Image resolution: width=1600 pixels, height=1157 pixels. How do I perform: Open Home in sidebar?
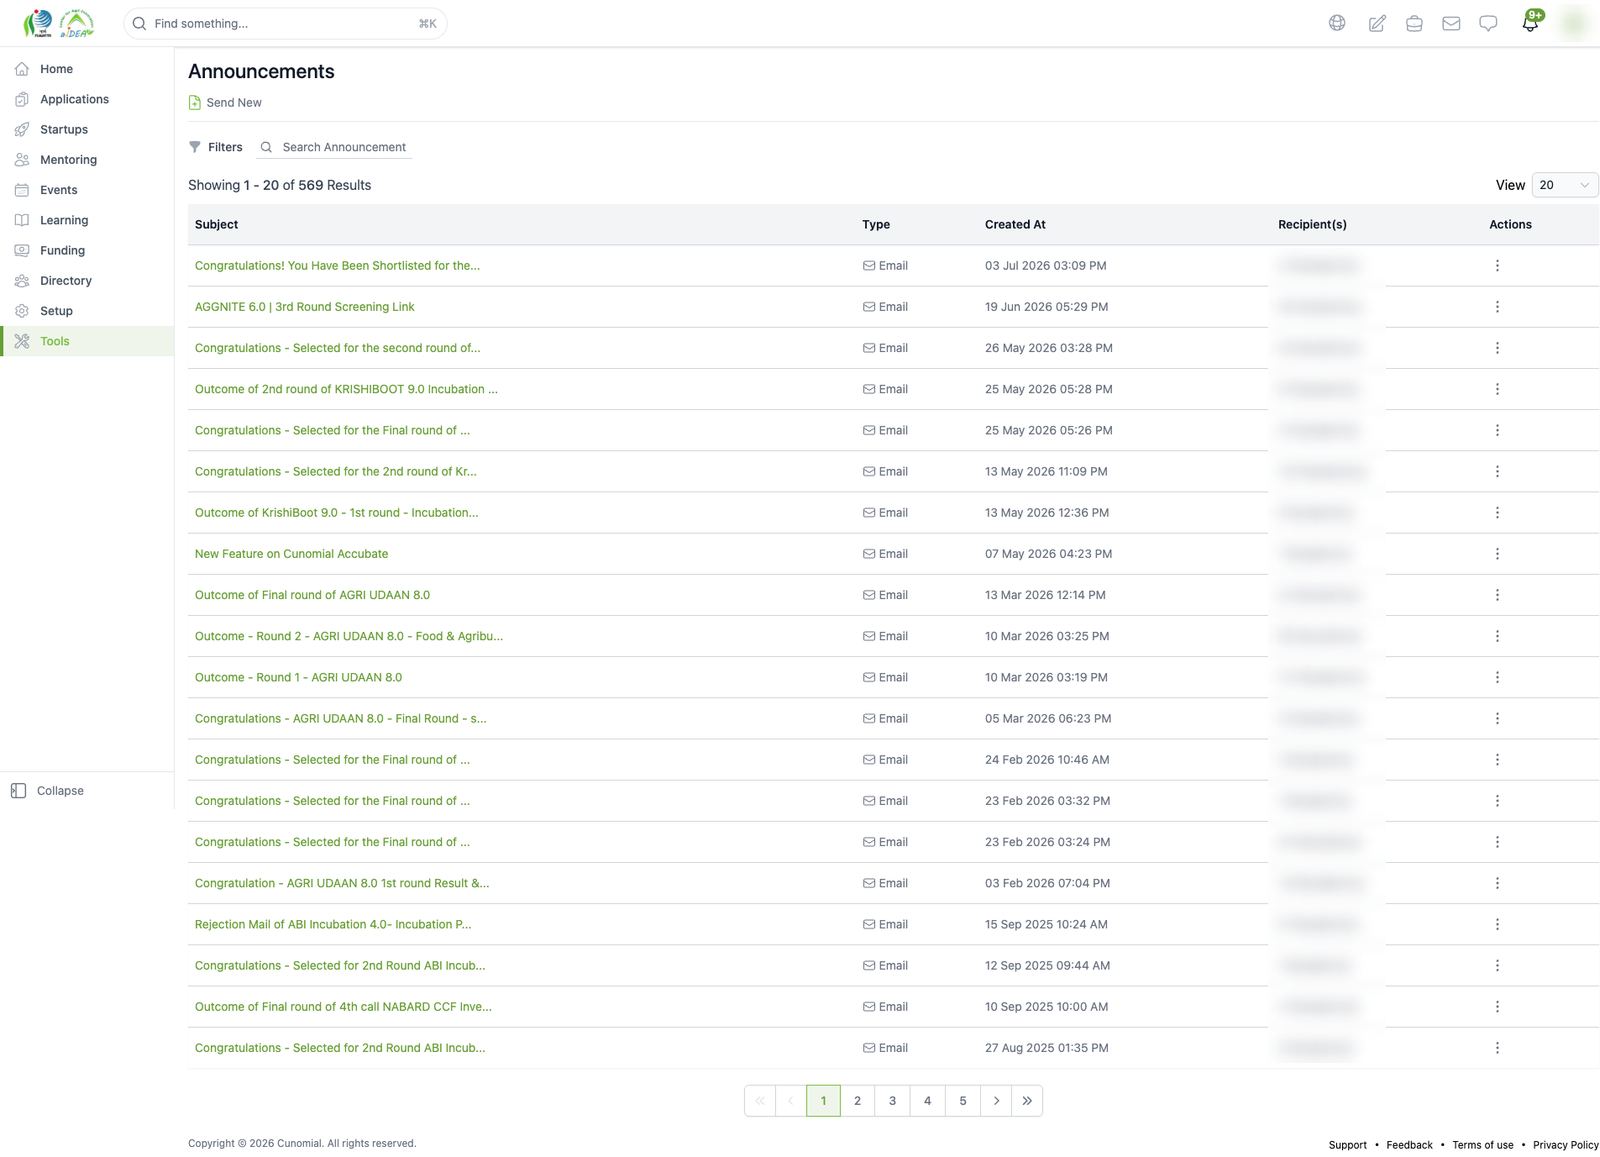[x=87, y=69]
